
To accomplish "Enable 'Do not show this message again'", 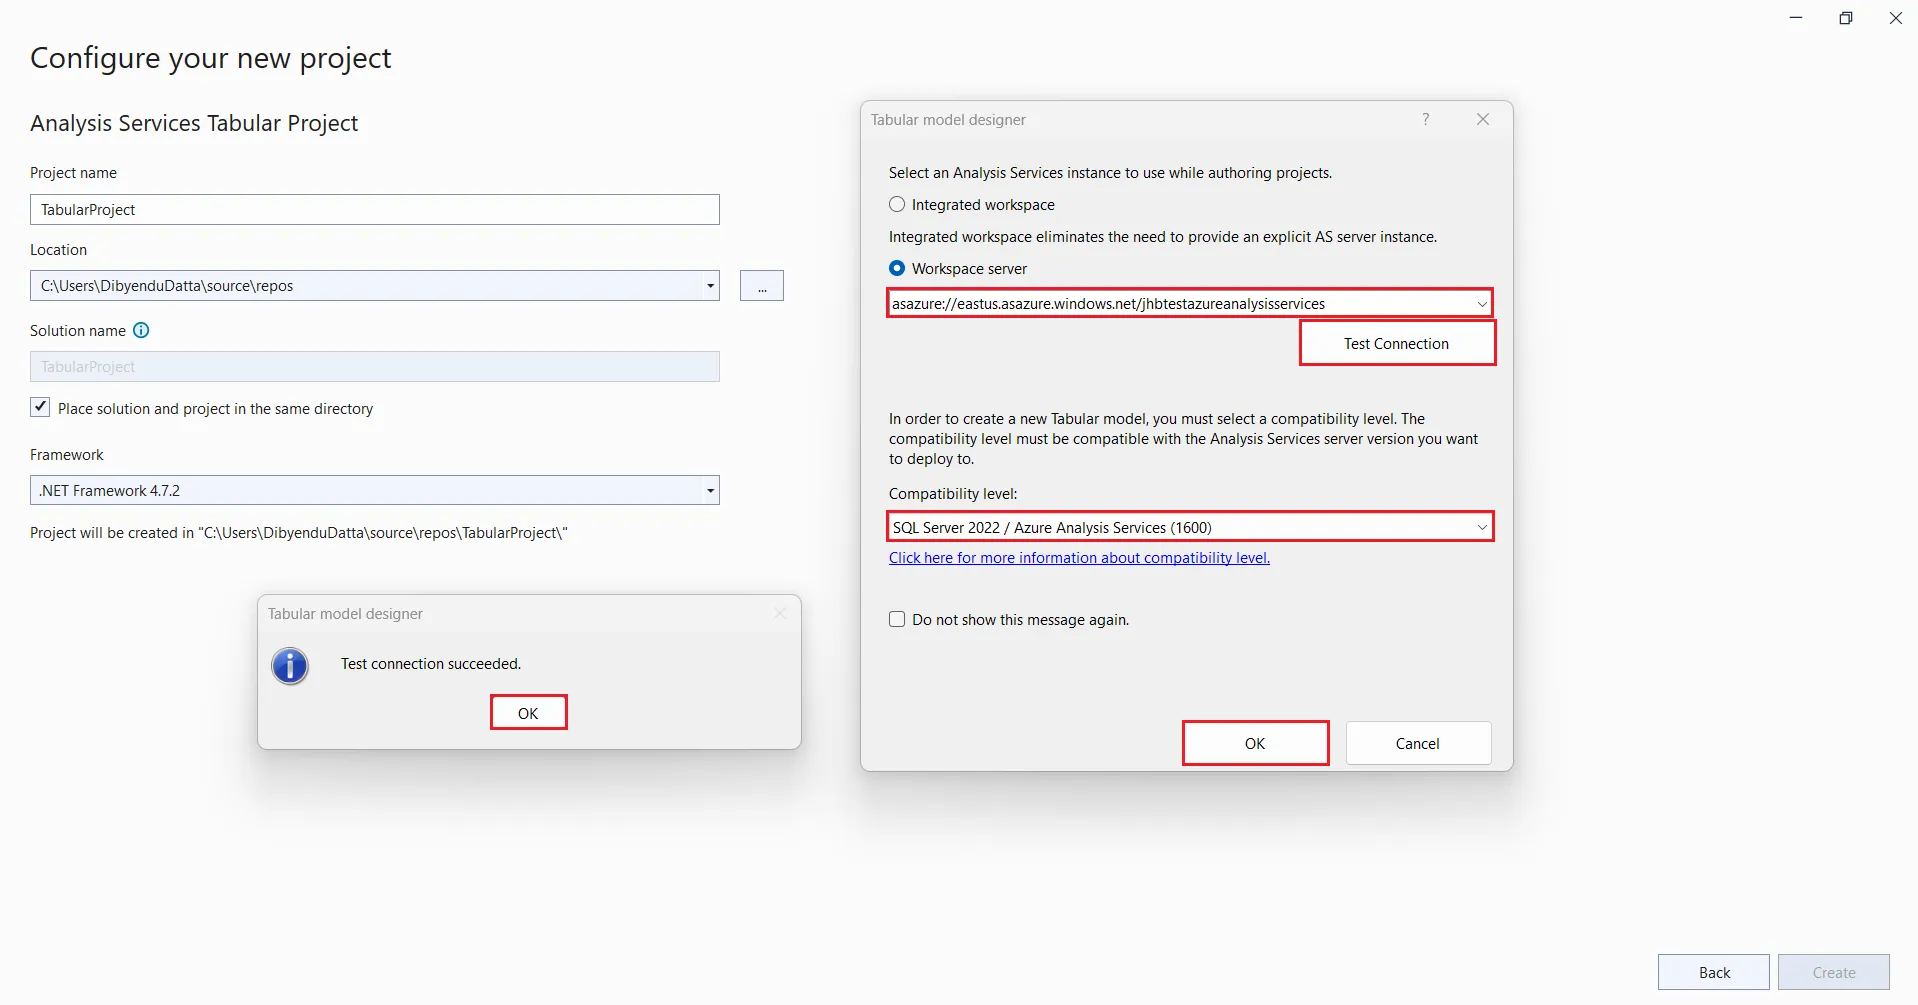I will 897,620.
